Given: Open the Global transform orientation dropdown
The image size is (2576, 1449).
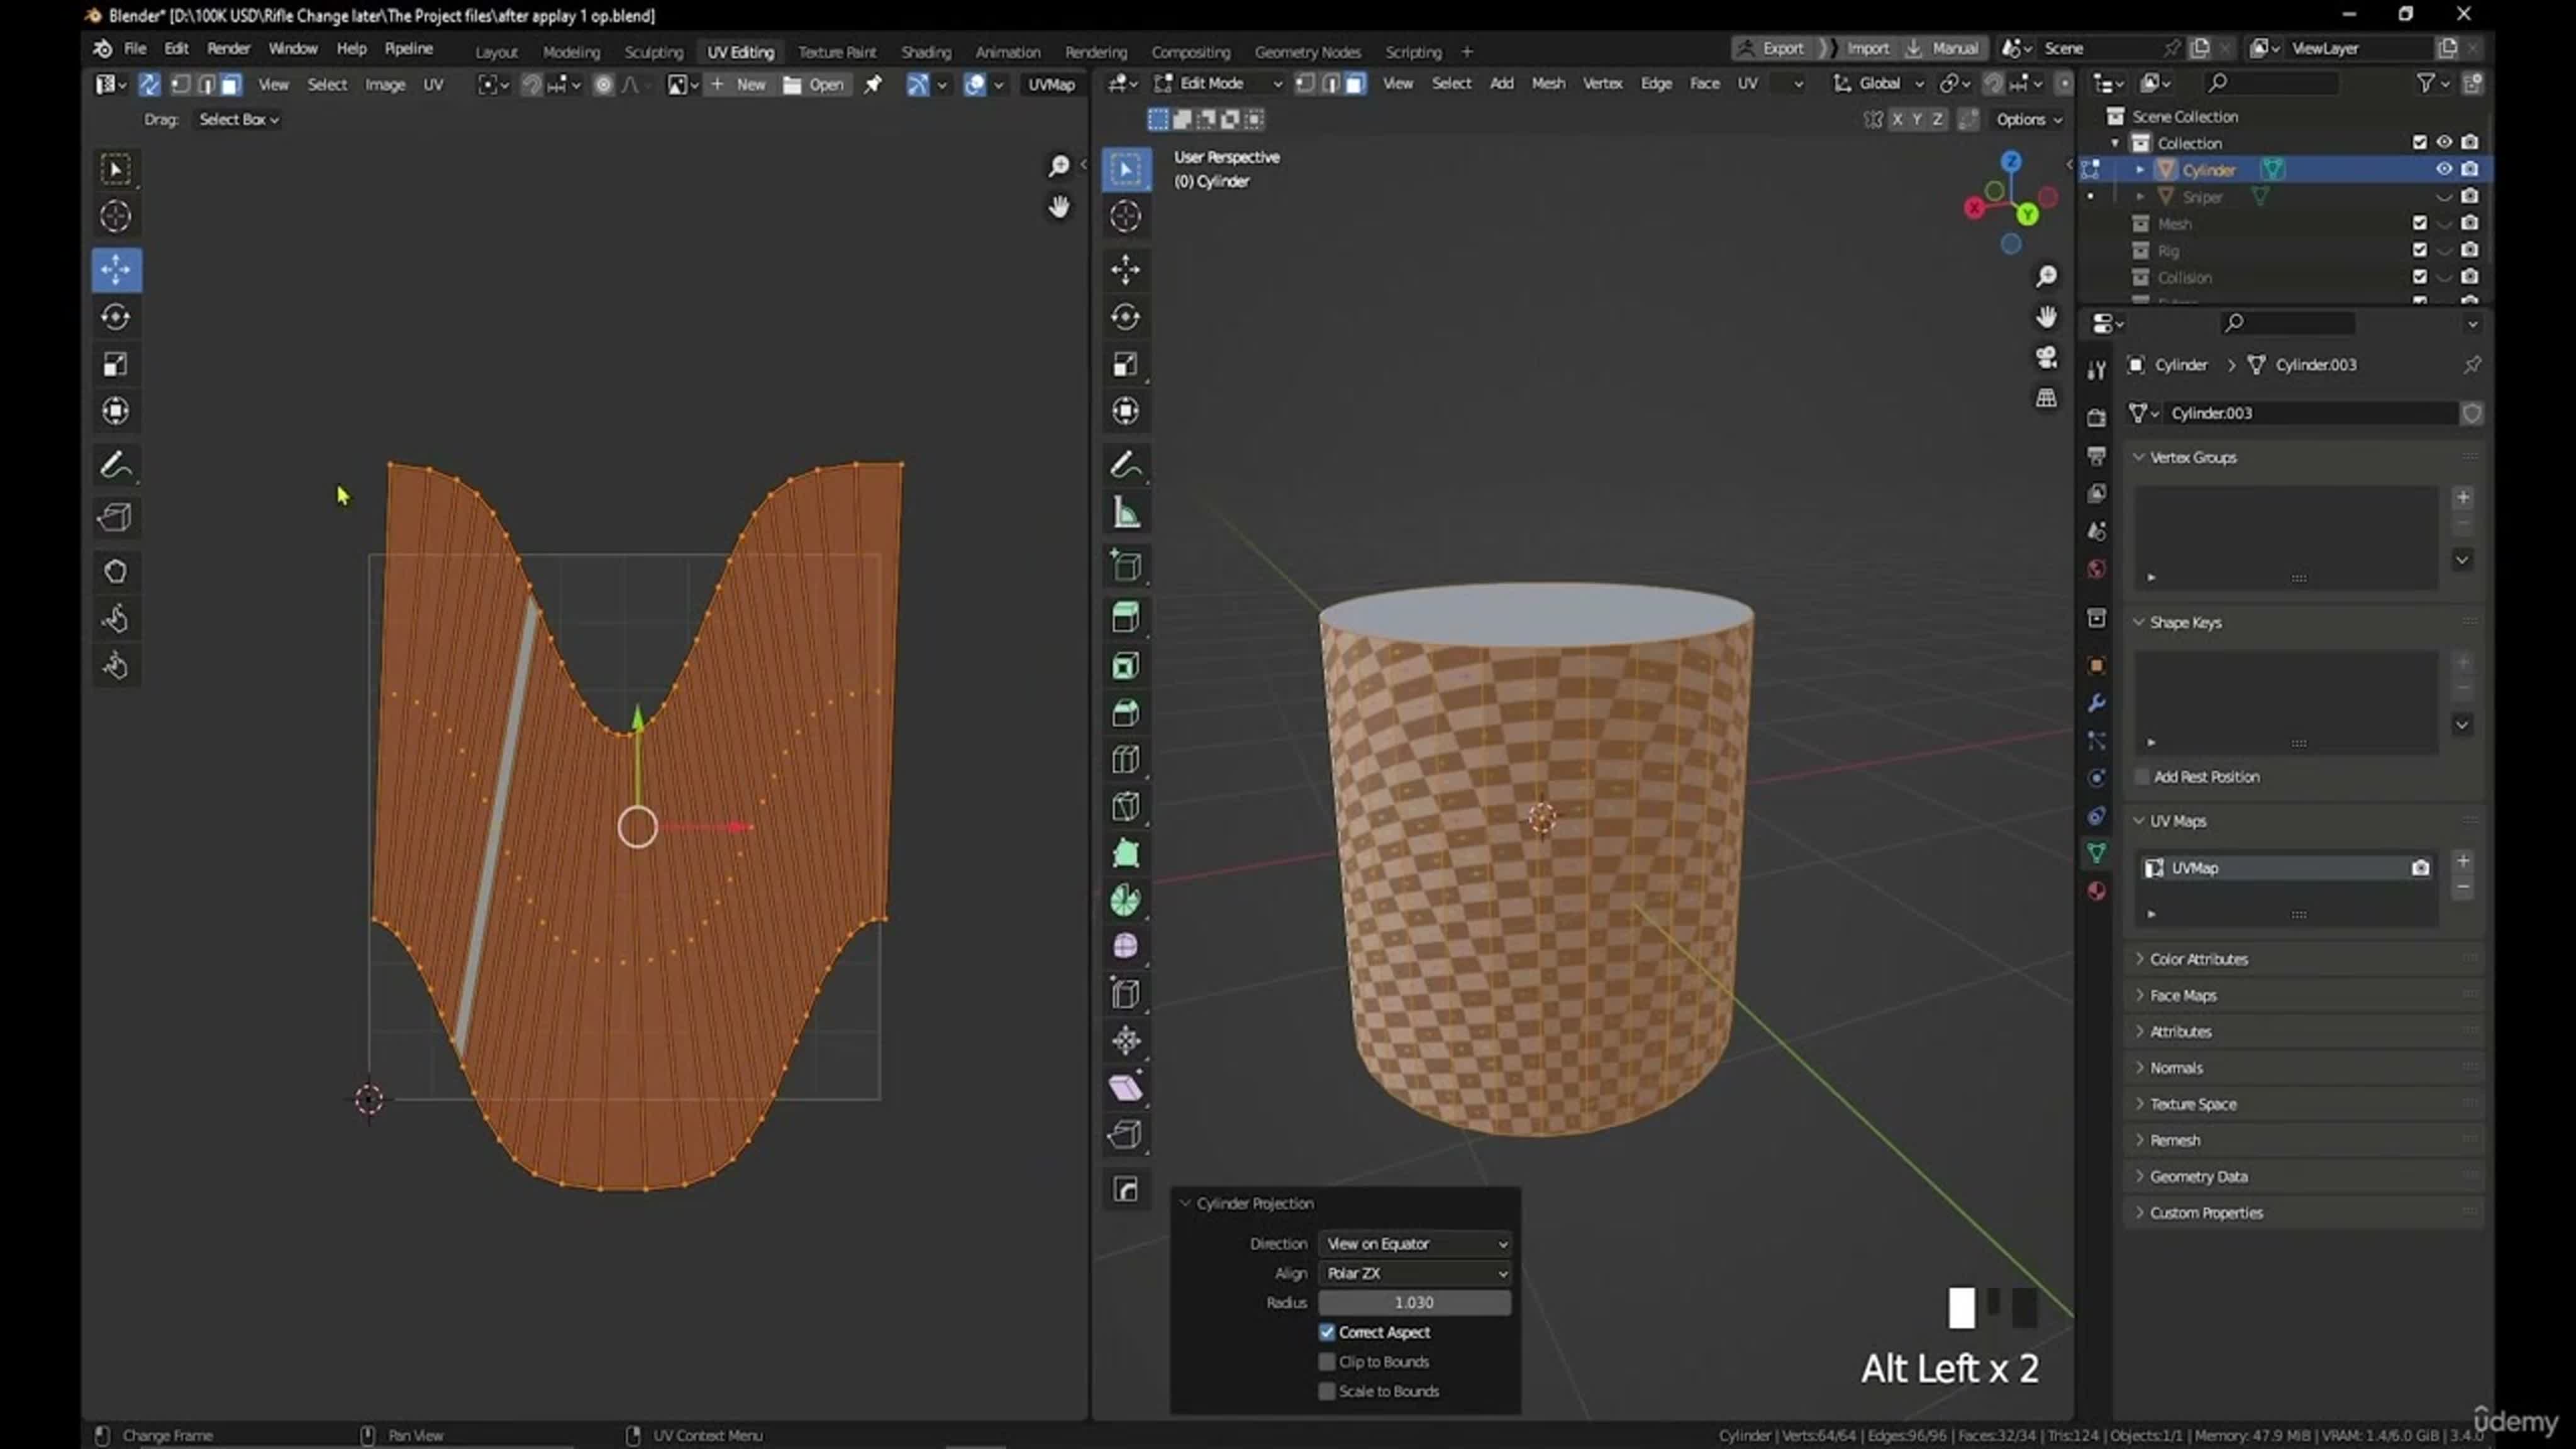Looking at the screenshot, I should point(1878,84).
